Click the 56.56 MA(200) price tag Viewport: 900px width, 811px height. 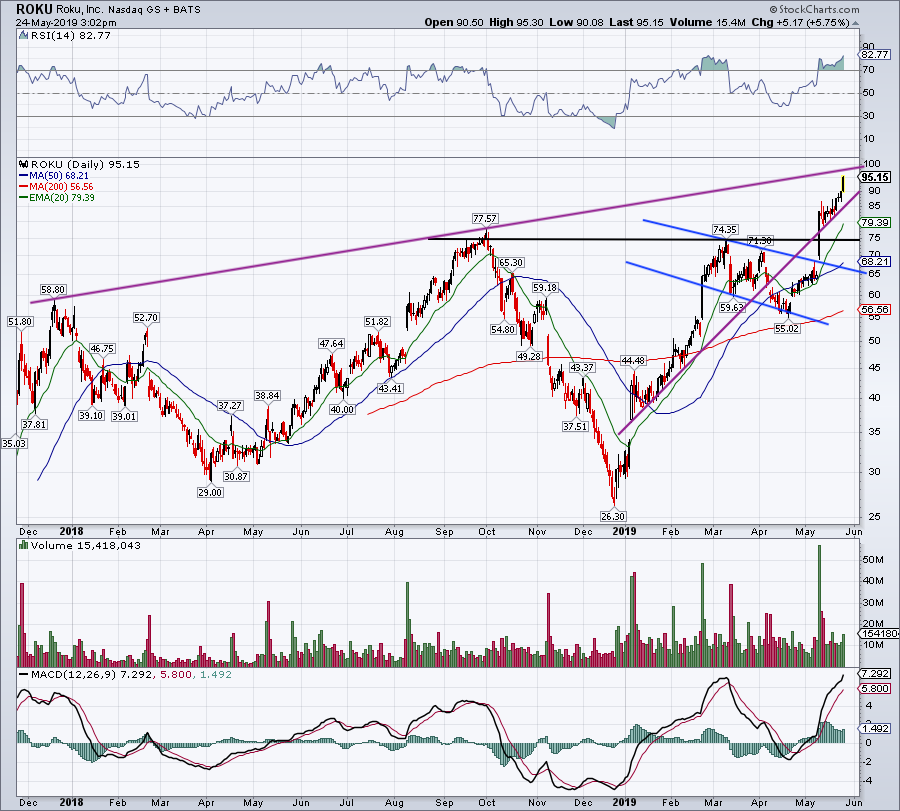click(x=875, y=309)
